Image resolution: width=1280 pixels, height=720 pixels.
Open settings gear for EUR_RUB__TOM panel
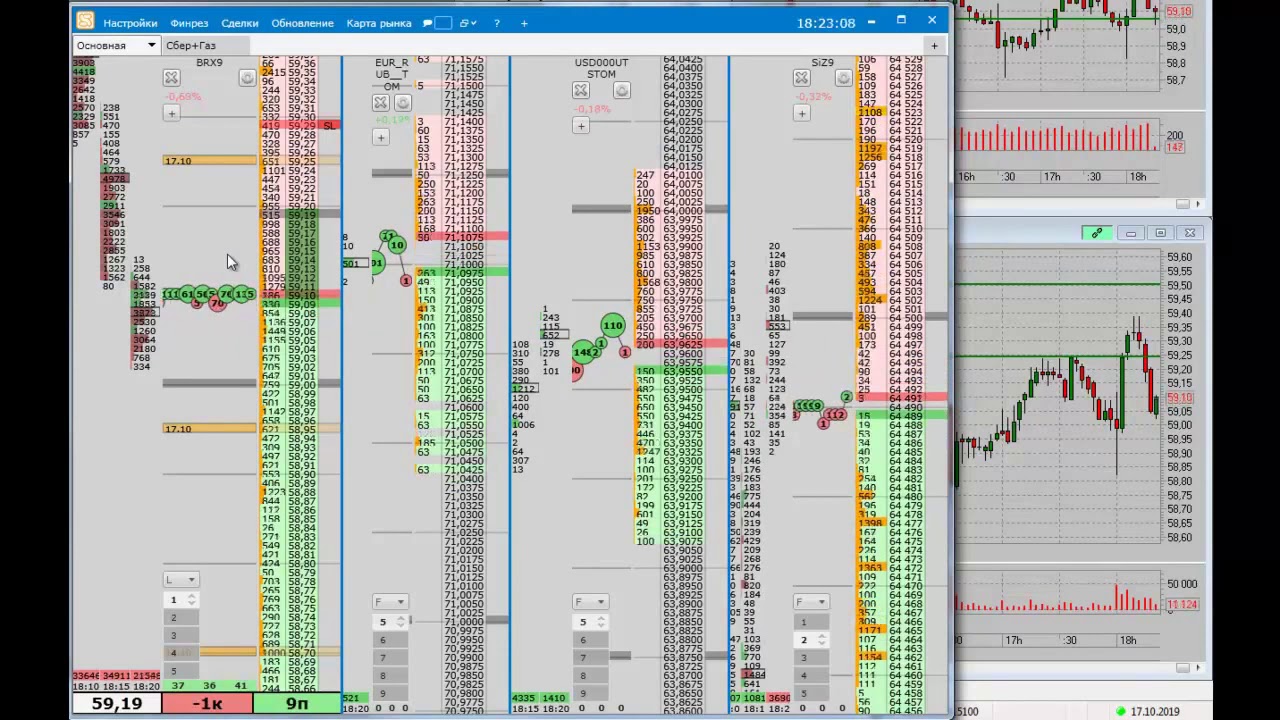click(402, 103)
